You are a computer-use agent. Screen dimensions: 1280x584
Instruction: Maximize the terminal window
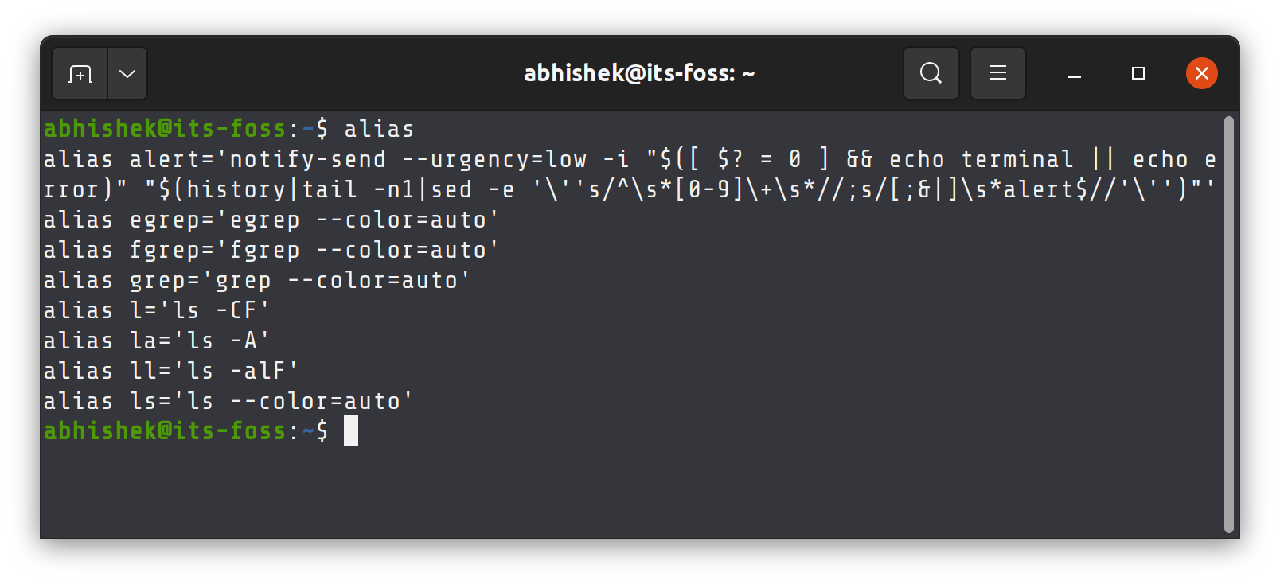coord(1138,74)
